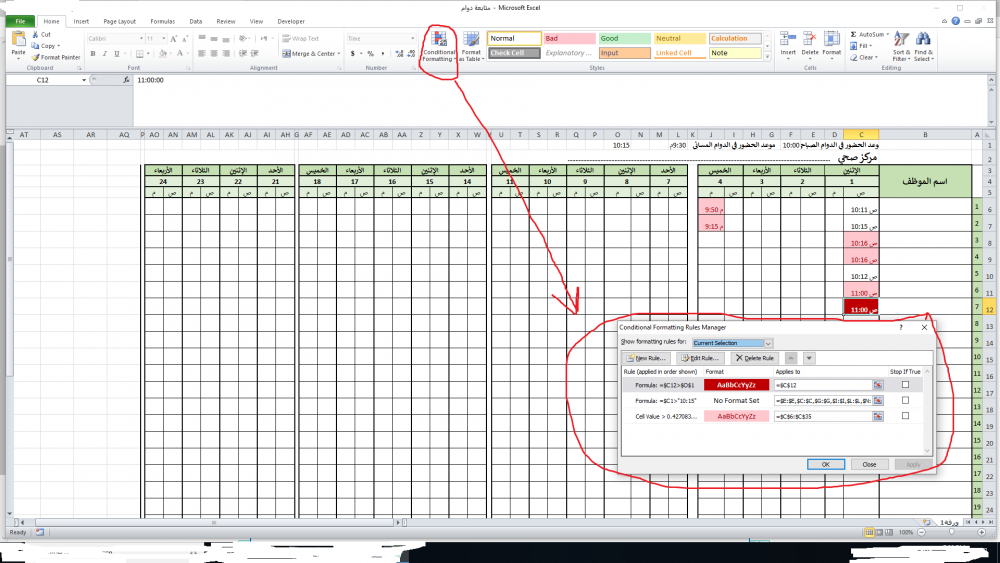Viewport: 1000px width, 563px height.
Task: Switch to the Insert tab
Action: pos(81,22)
